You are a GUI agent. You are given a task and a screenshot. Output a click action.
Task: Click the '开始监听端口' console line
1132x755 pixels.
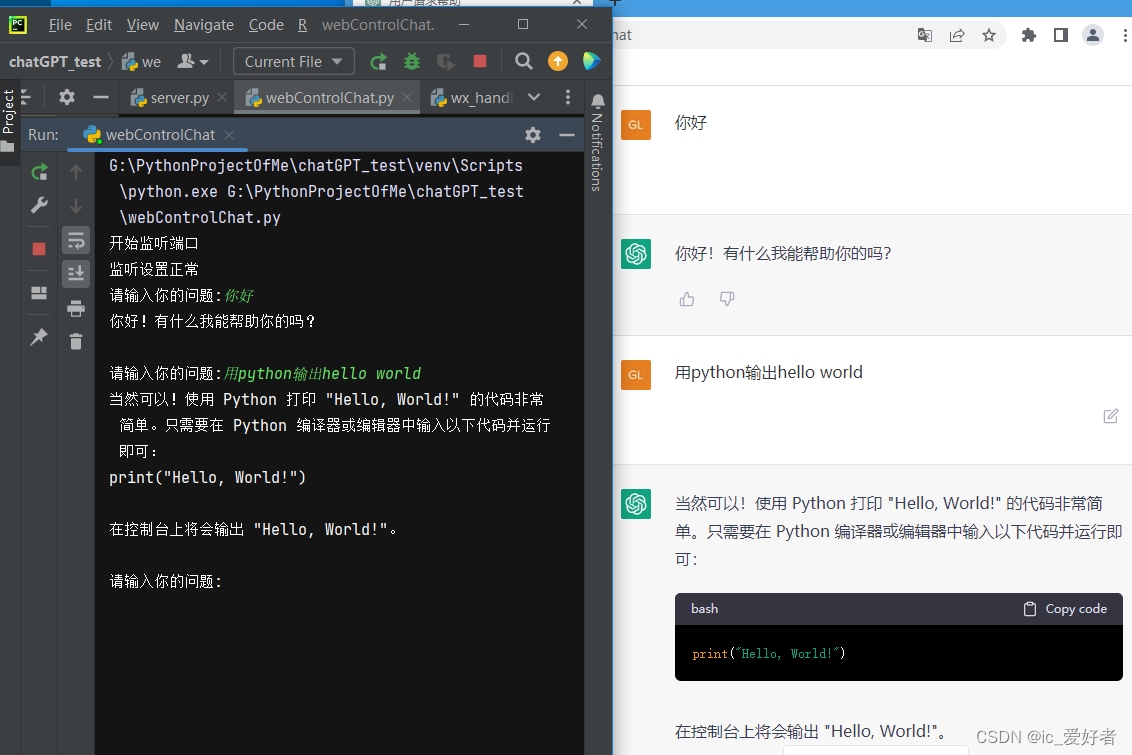(x=154, y=243)
